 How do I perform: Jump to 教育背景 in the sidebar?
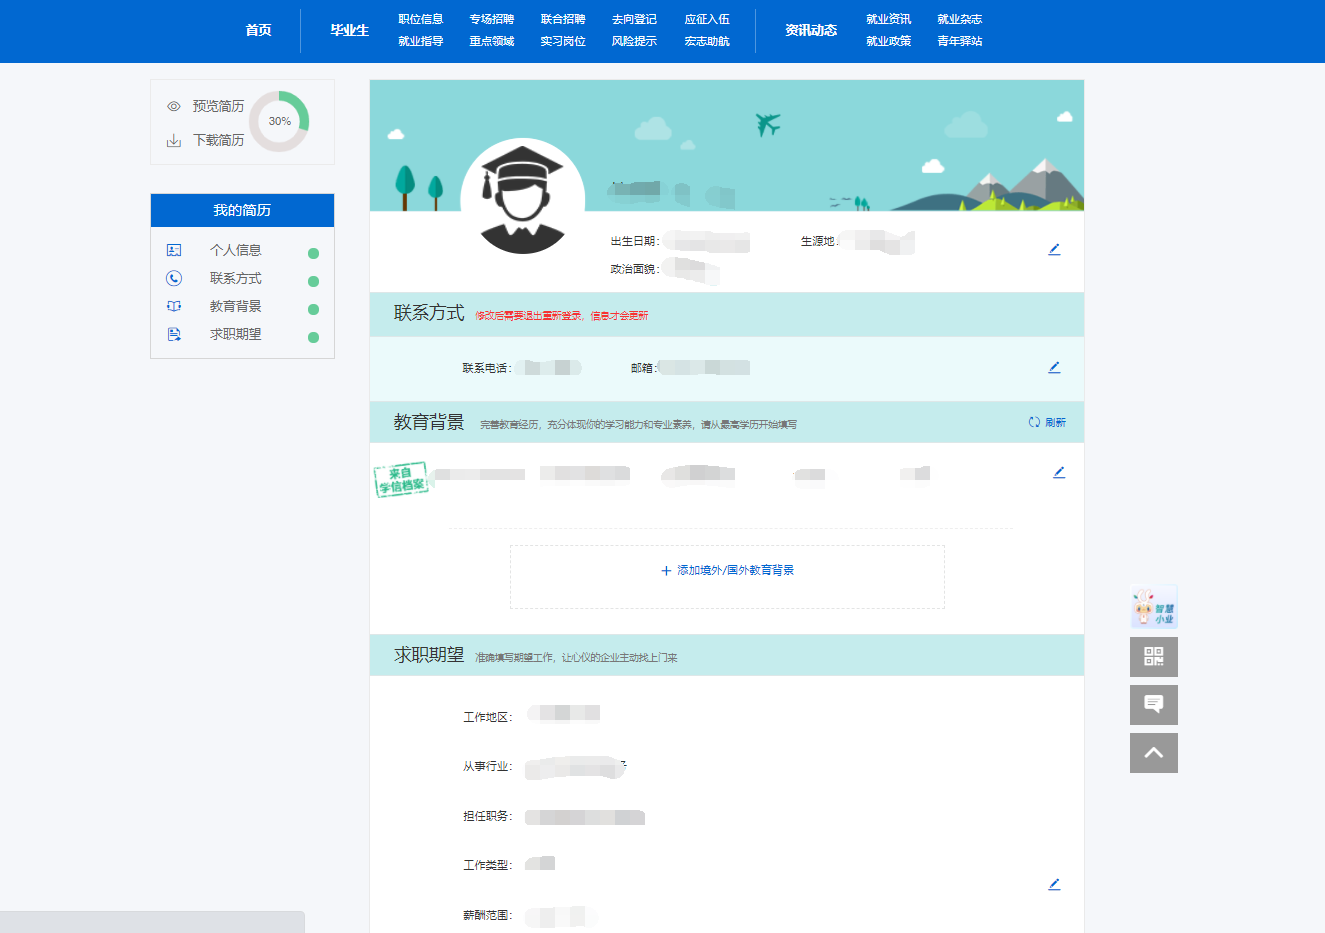tap(235, 306)
